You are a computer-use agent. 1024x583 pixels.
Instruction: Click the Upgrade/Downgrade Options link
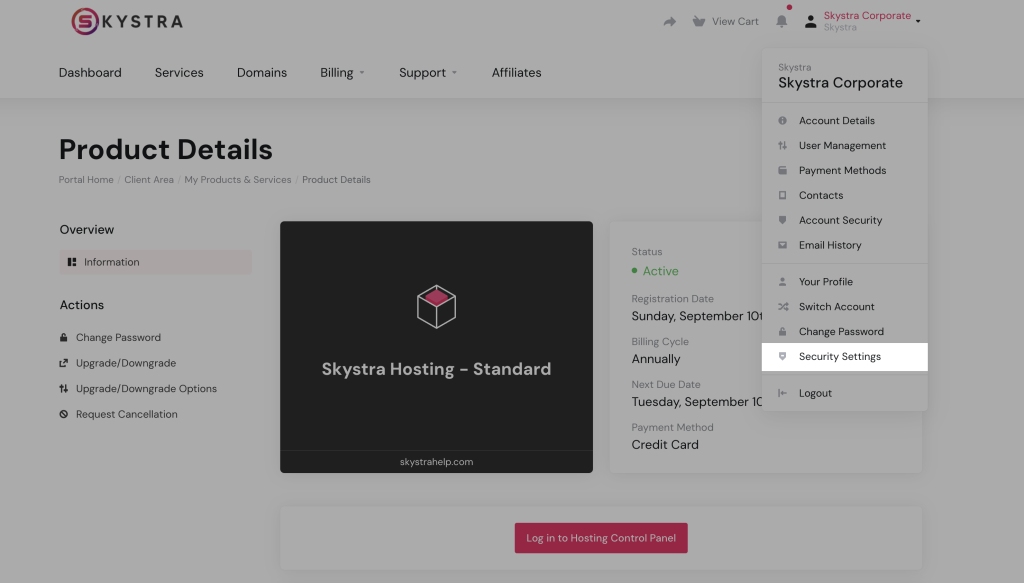146,389
